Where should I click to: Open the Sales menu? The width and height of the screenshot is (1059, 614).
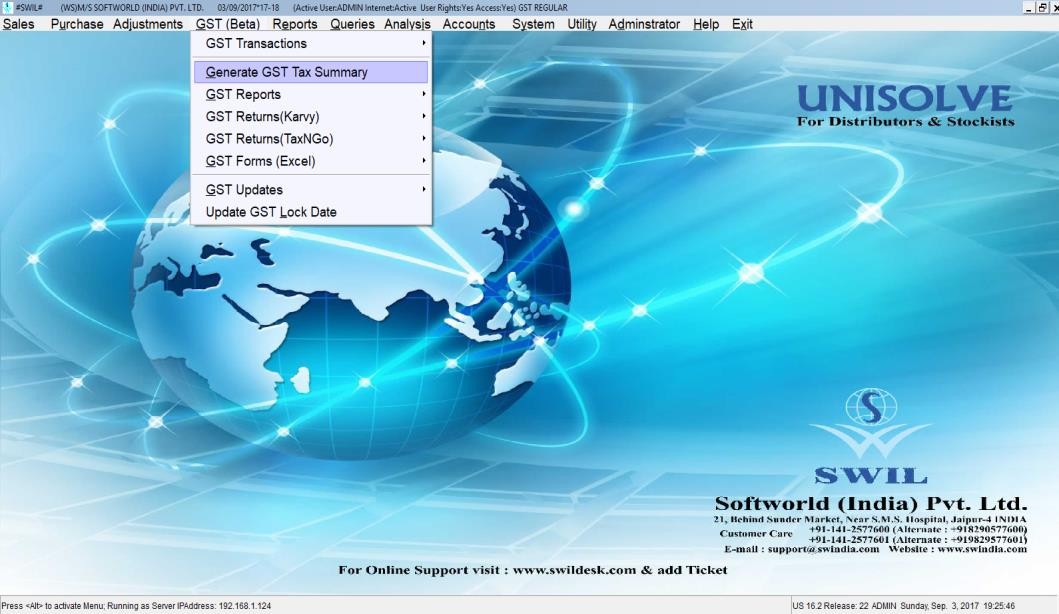(x=18, y=24)
